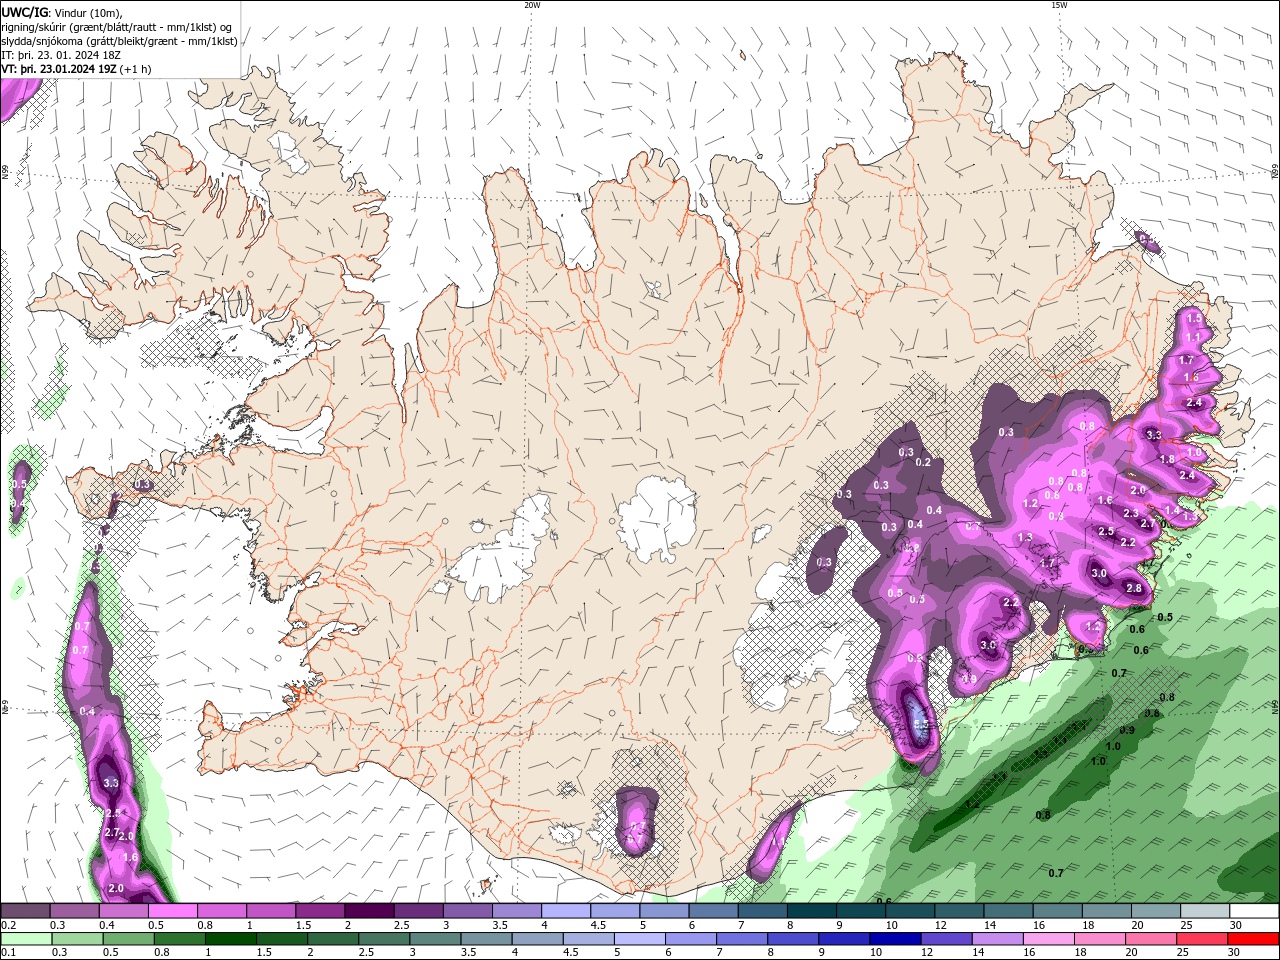Image resolution: width=1280 pixels, height=960 pixels.
Task: Click the '15W' longitude label
Action: point(1059,5)
